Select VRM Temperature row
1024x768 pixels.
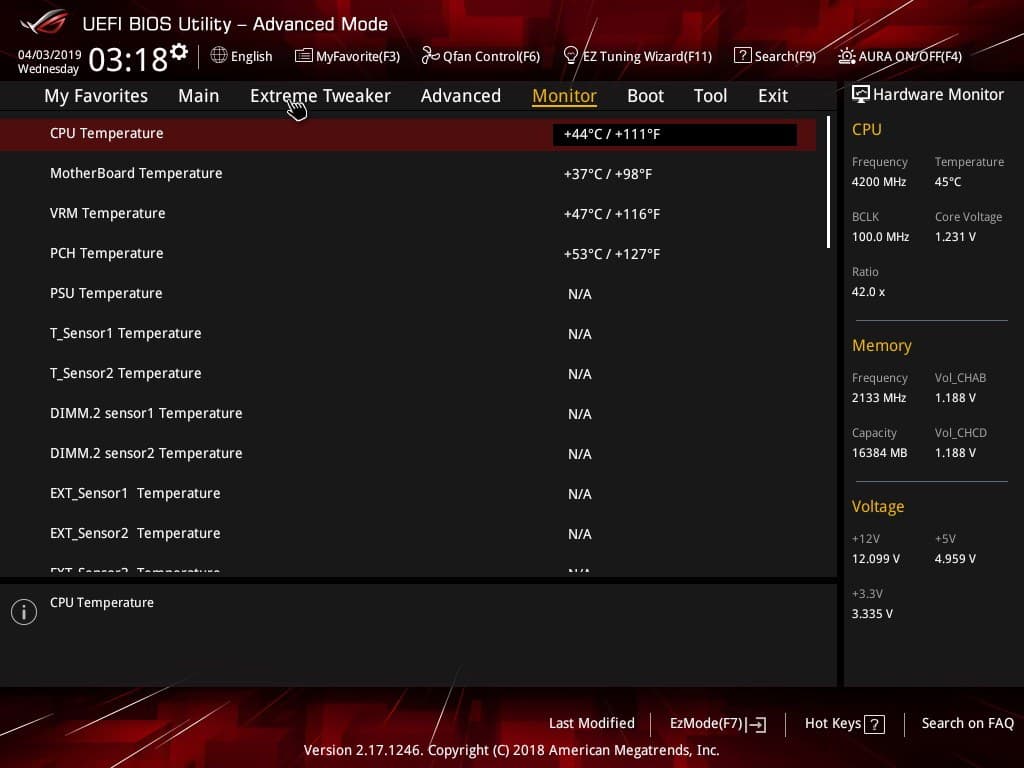click(408, 214)
